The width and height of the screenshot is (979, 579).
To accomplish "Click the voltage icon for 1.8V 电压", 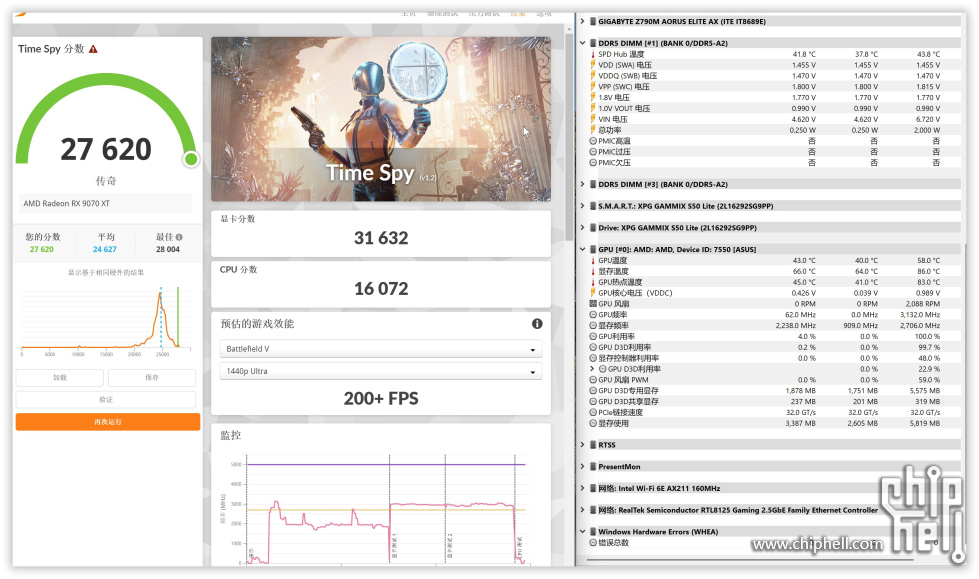I will point(593,97).
